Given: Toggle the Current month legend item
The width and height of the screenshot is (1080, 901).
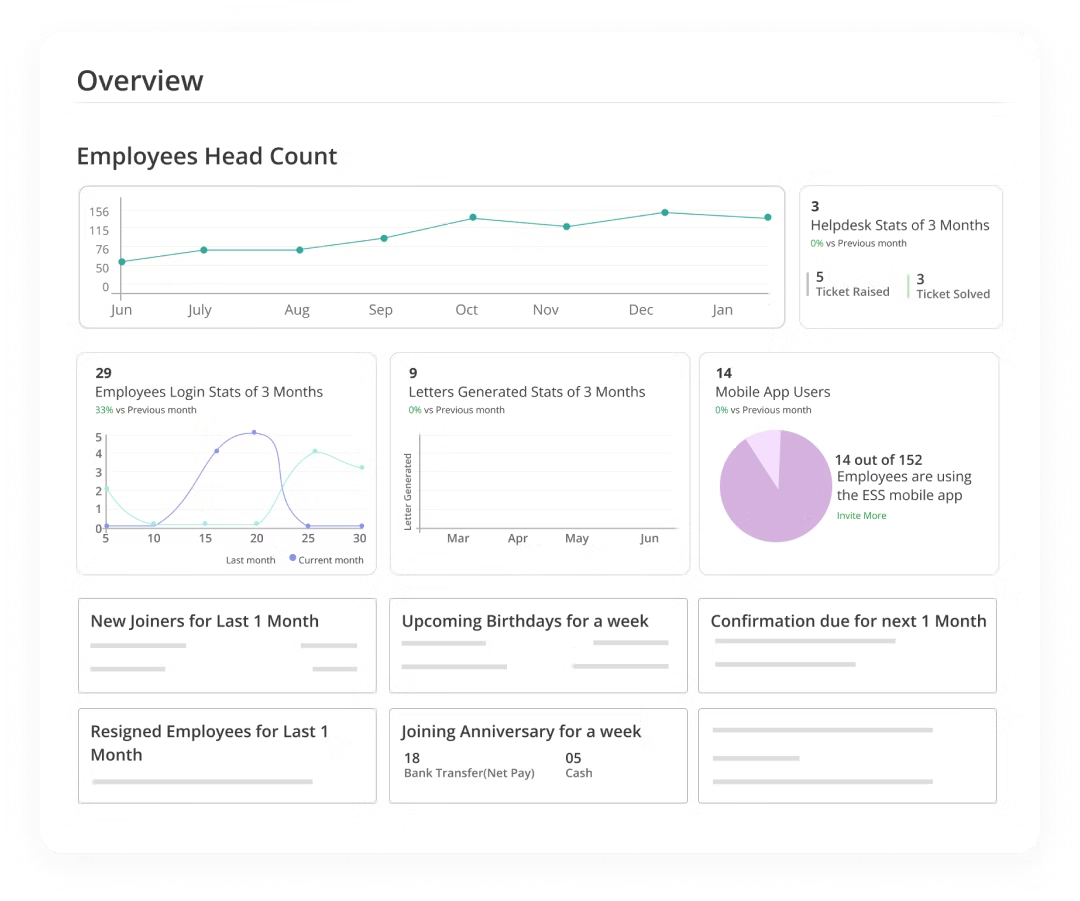Looking at the screenshot, I should point(330,560).
